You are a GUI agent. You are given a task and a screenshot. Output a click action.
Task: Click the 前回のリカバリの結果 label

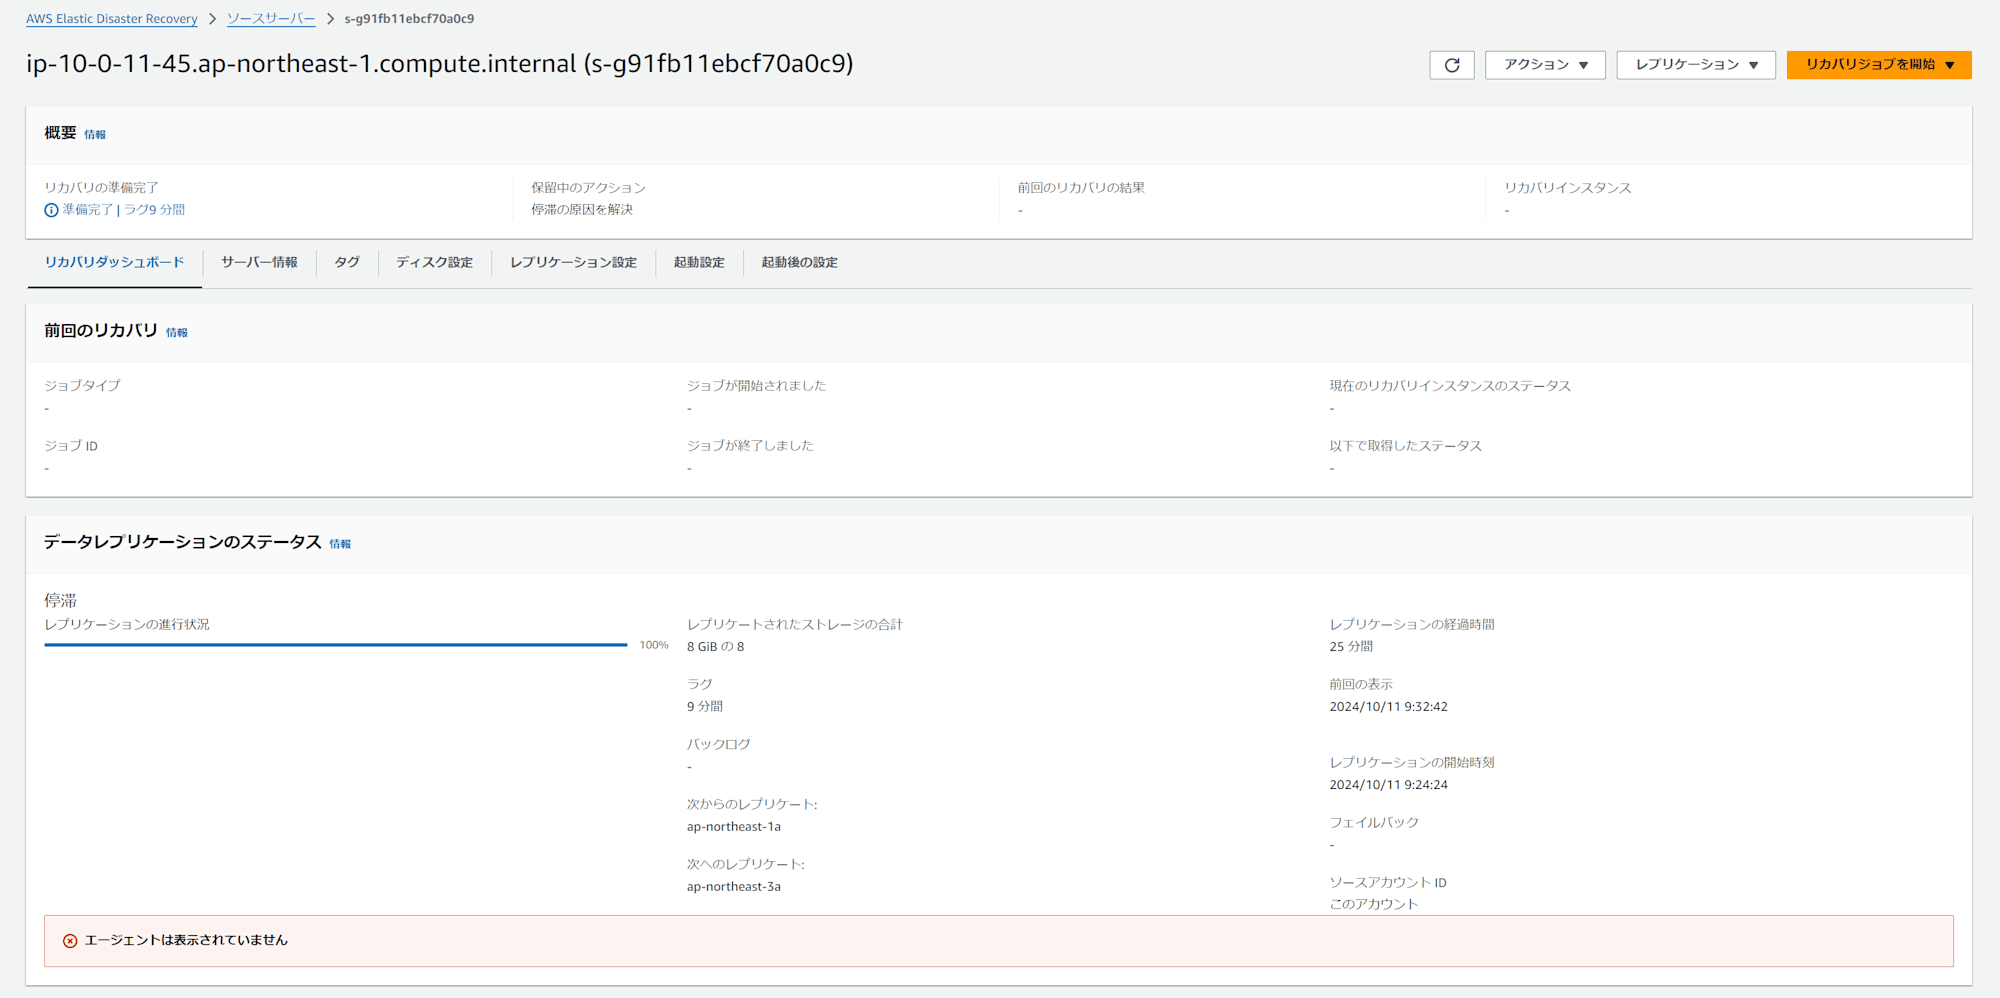[1081, 188]
